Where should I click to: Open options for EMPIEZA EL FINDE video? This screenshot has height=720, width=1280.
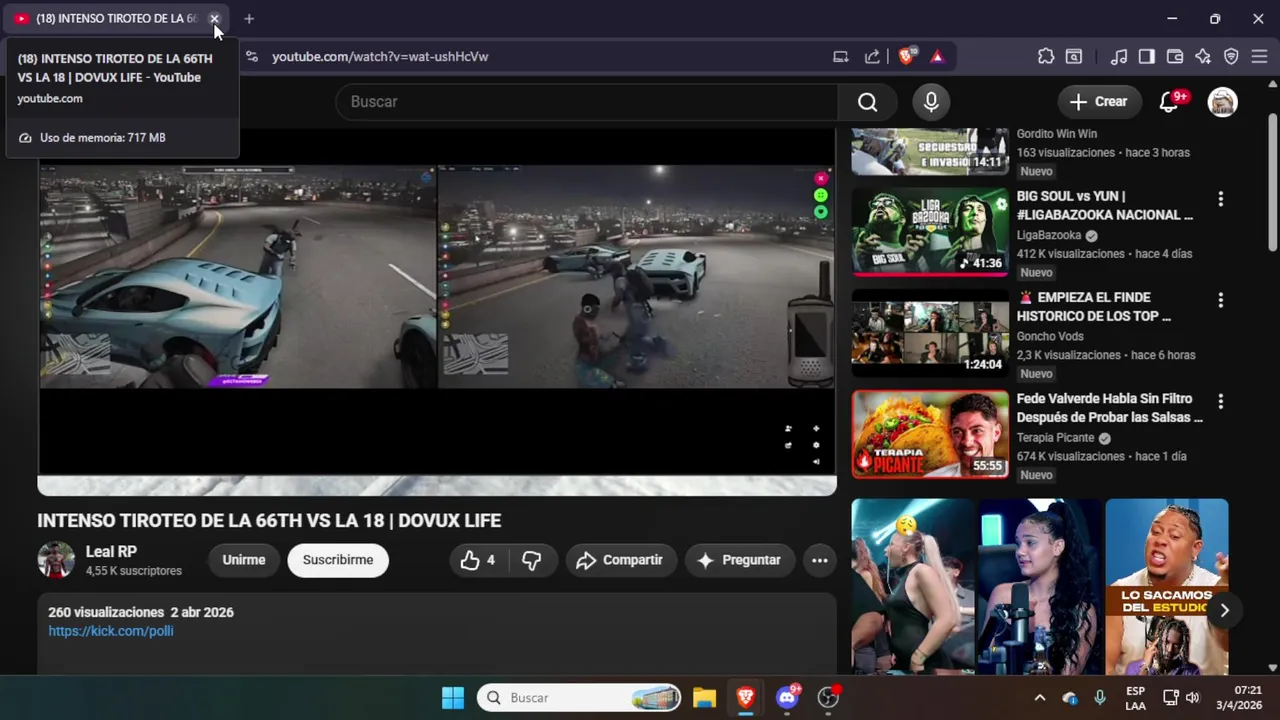[1220, 300]
